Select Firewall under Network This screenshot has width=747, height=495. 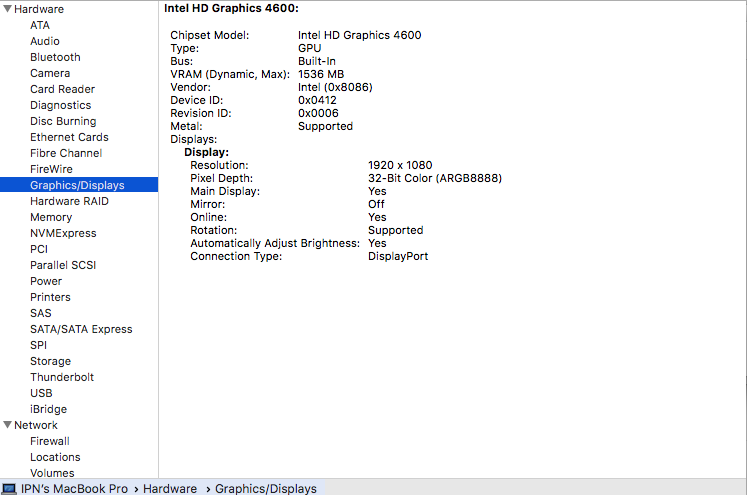pyautogui.click(x=50, y=441)
